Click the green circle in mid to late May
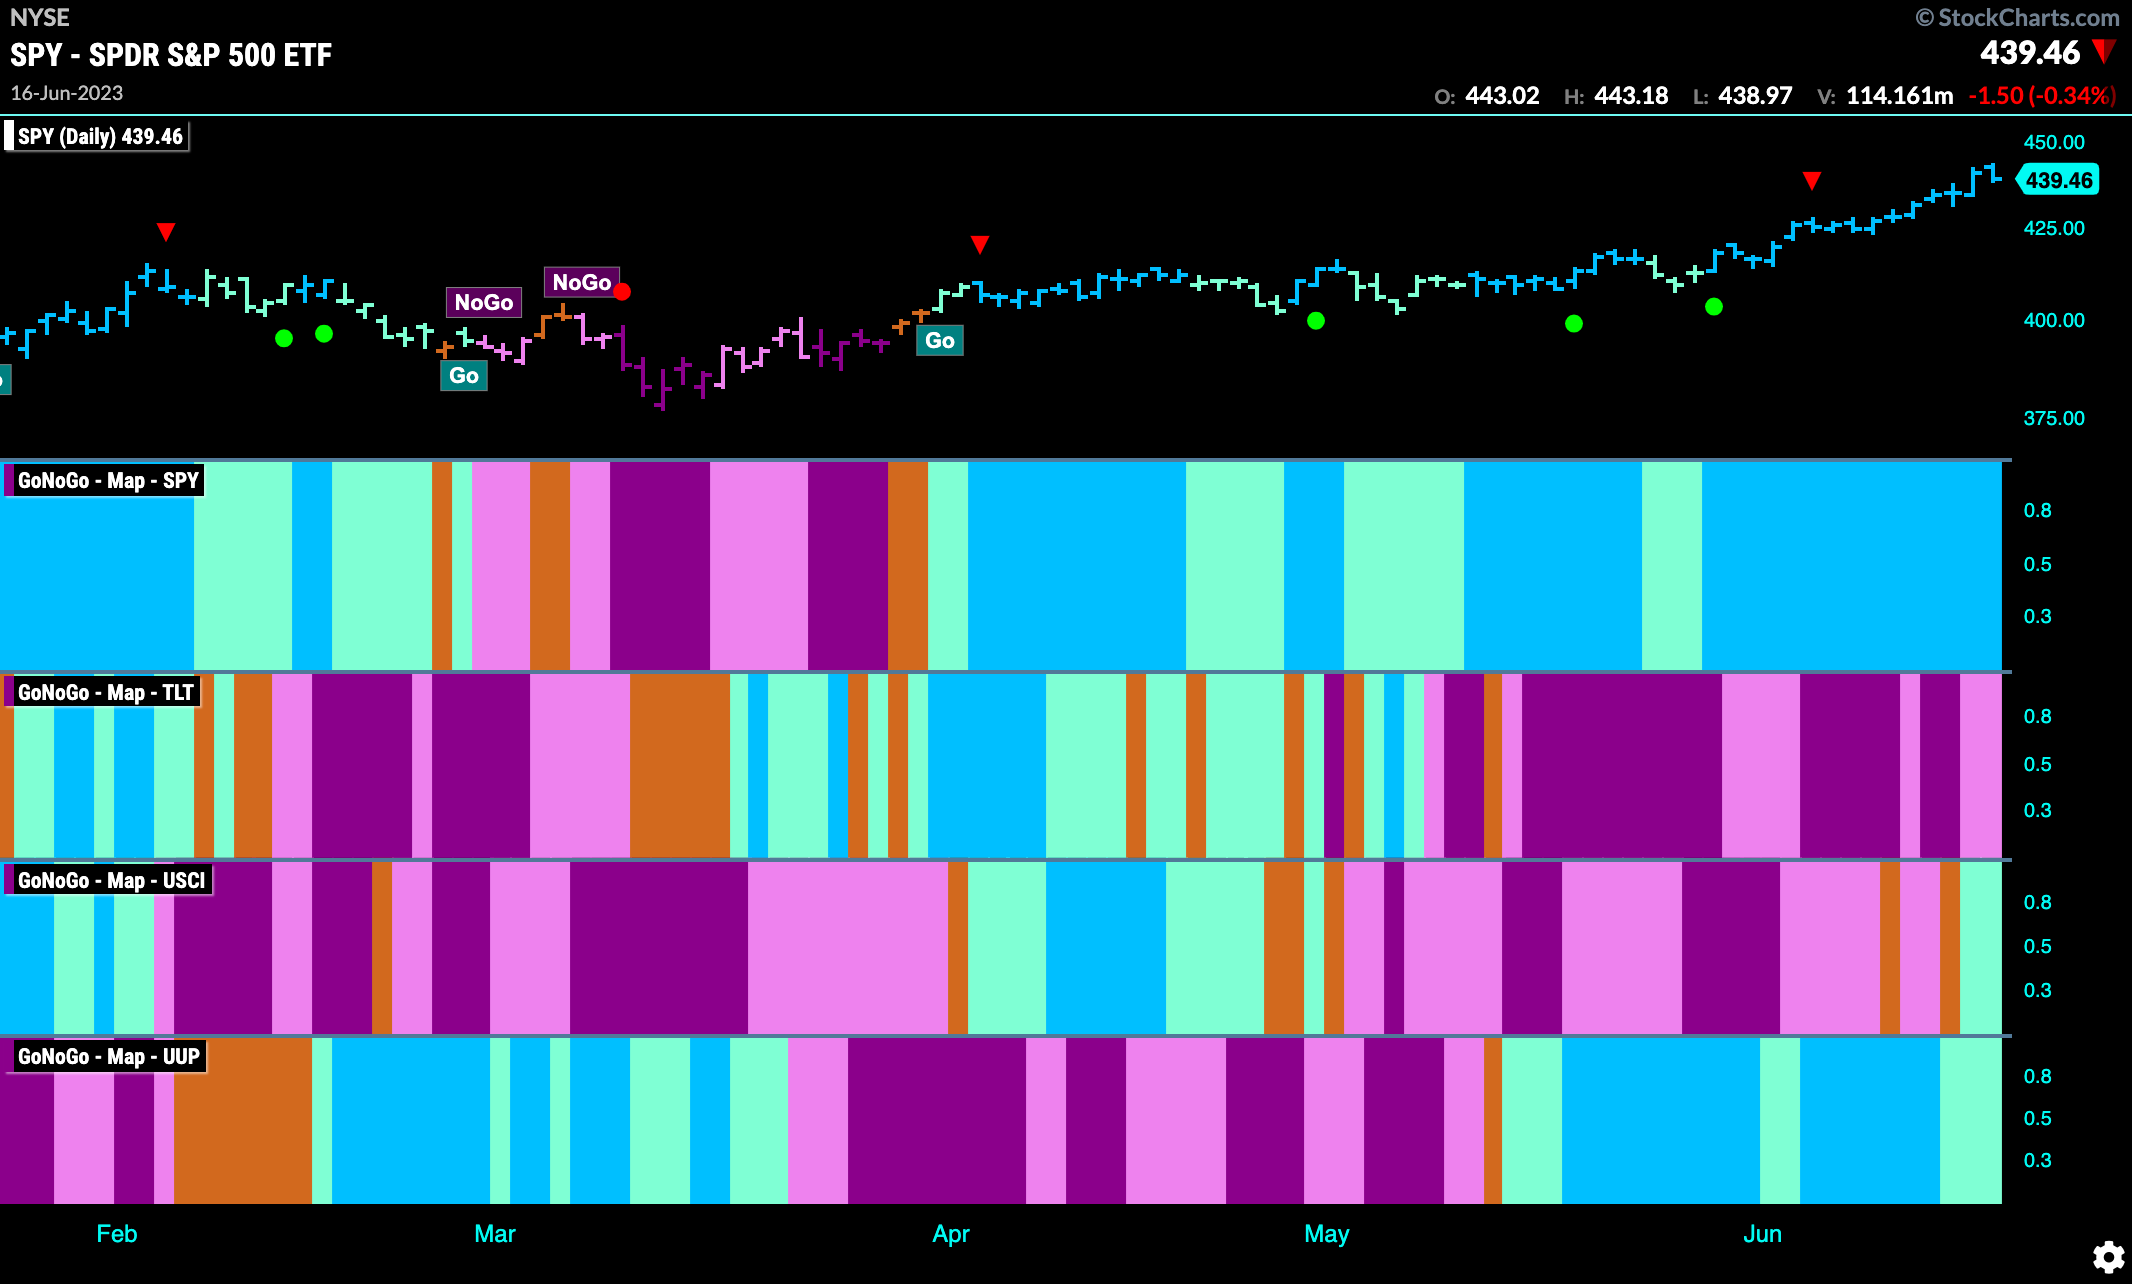This screenshot has height=1284, width=2132. tap(1574, 324)
